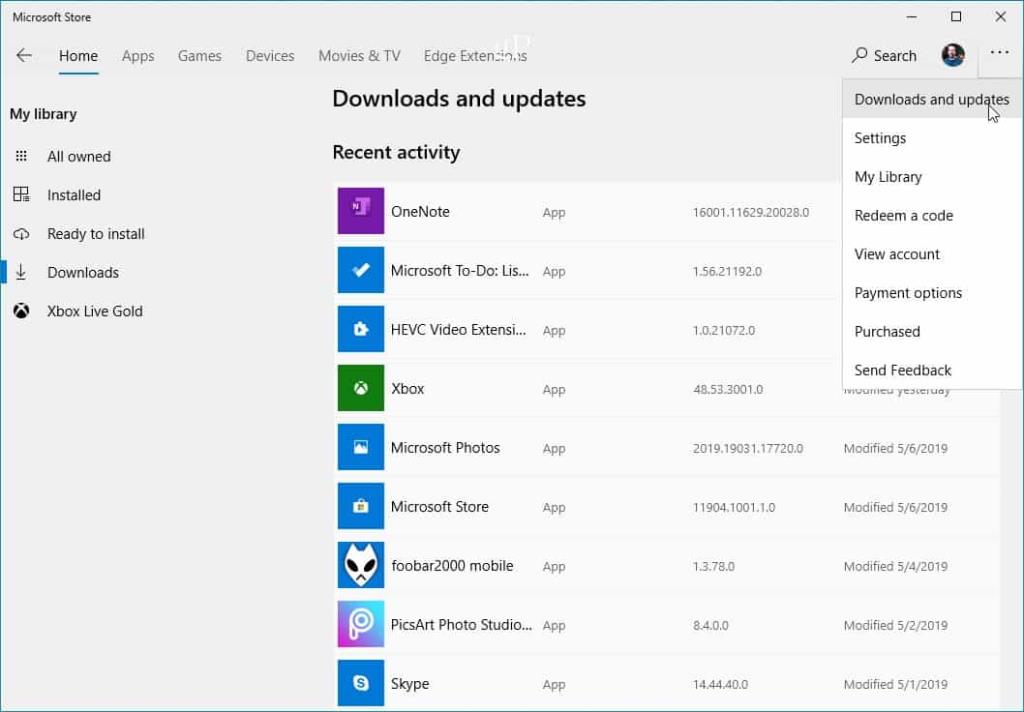
Task: Select Purchased in the menu
Action: pos(931,331)
